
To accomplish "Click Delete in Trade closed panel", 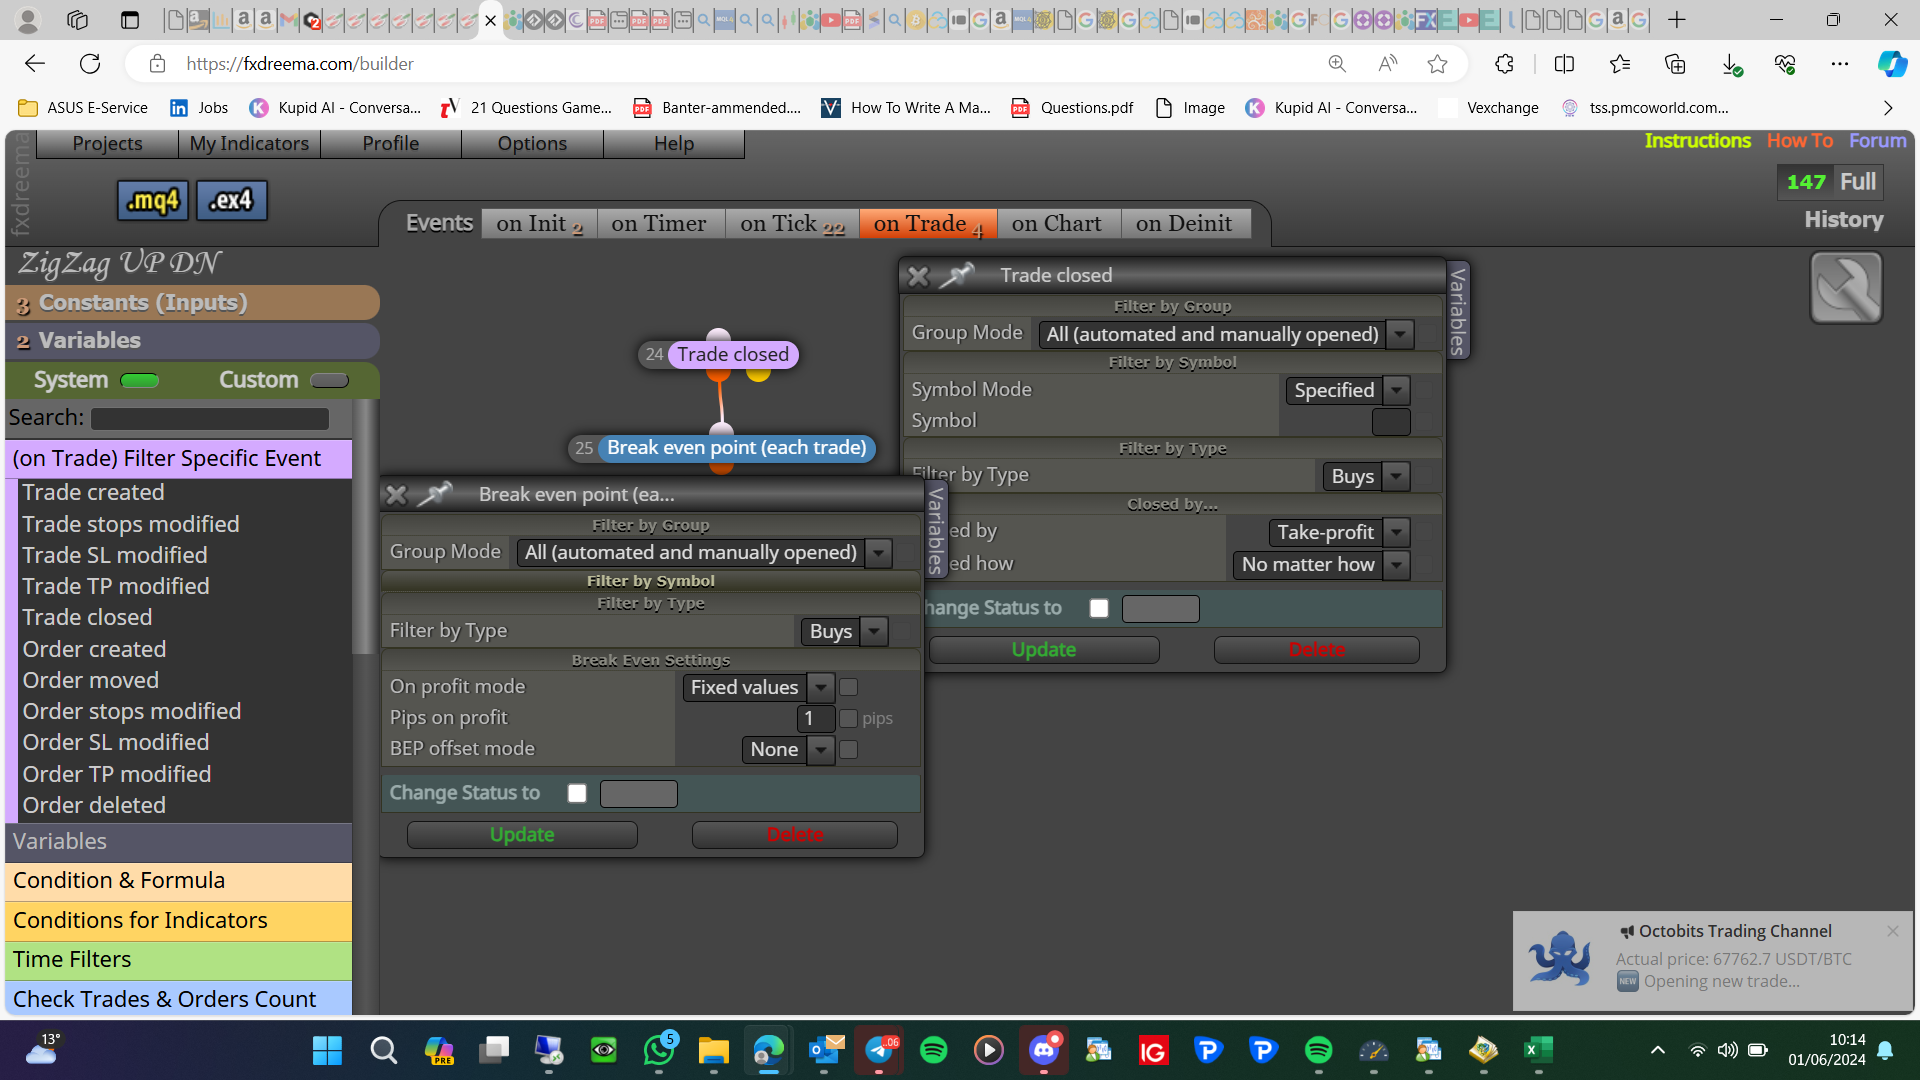I will coord(1316,650).
